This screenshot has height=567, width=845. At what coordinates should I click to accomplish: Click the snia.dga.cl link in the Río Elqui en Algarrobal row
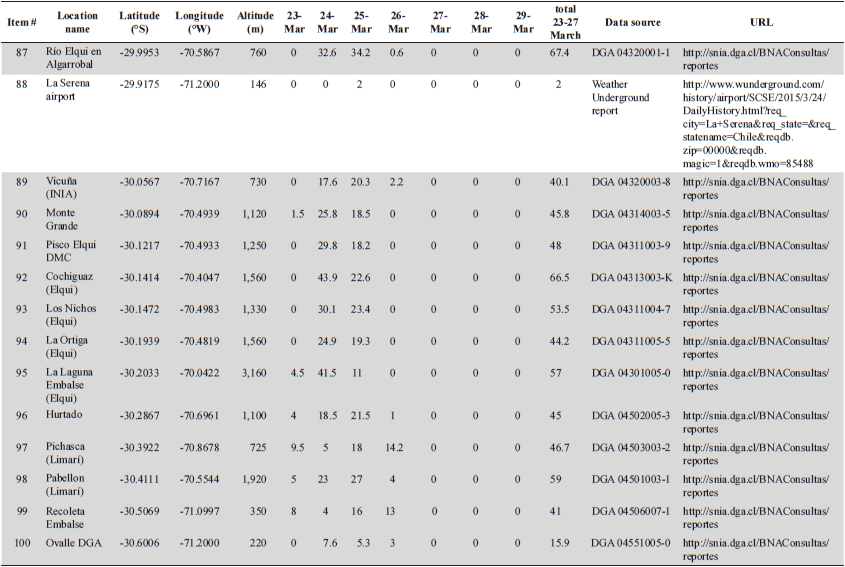pos(755,59)
